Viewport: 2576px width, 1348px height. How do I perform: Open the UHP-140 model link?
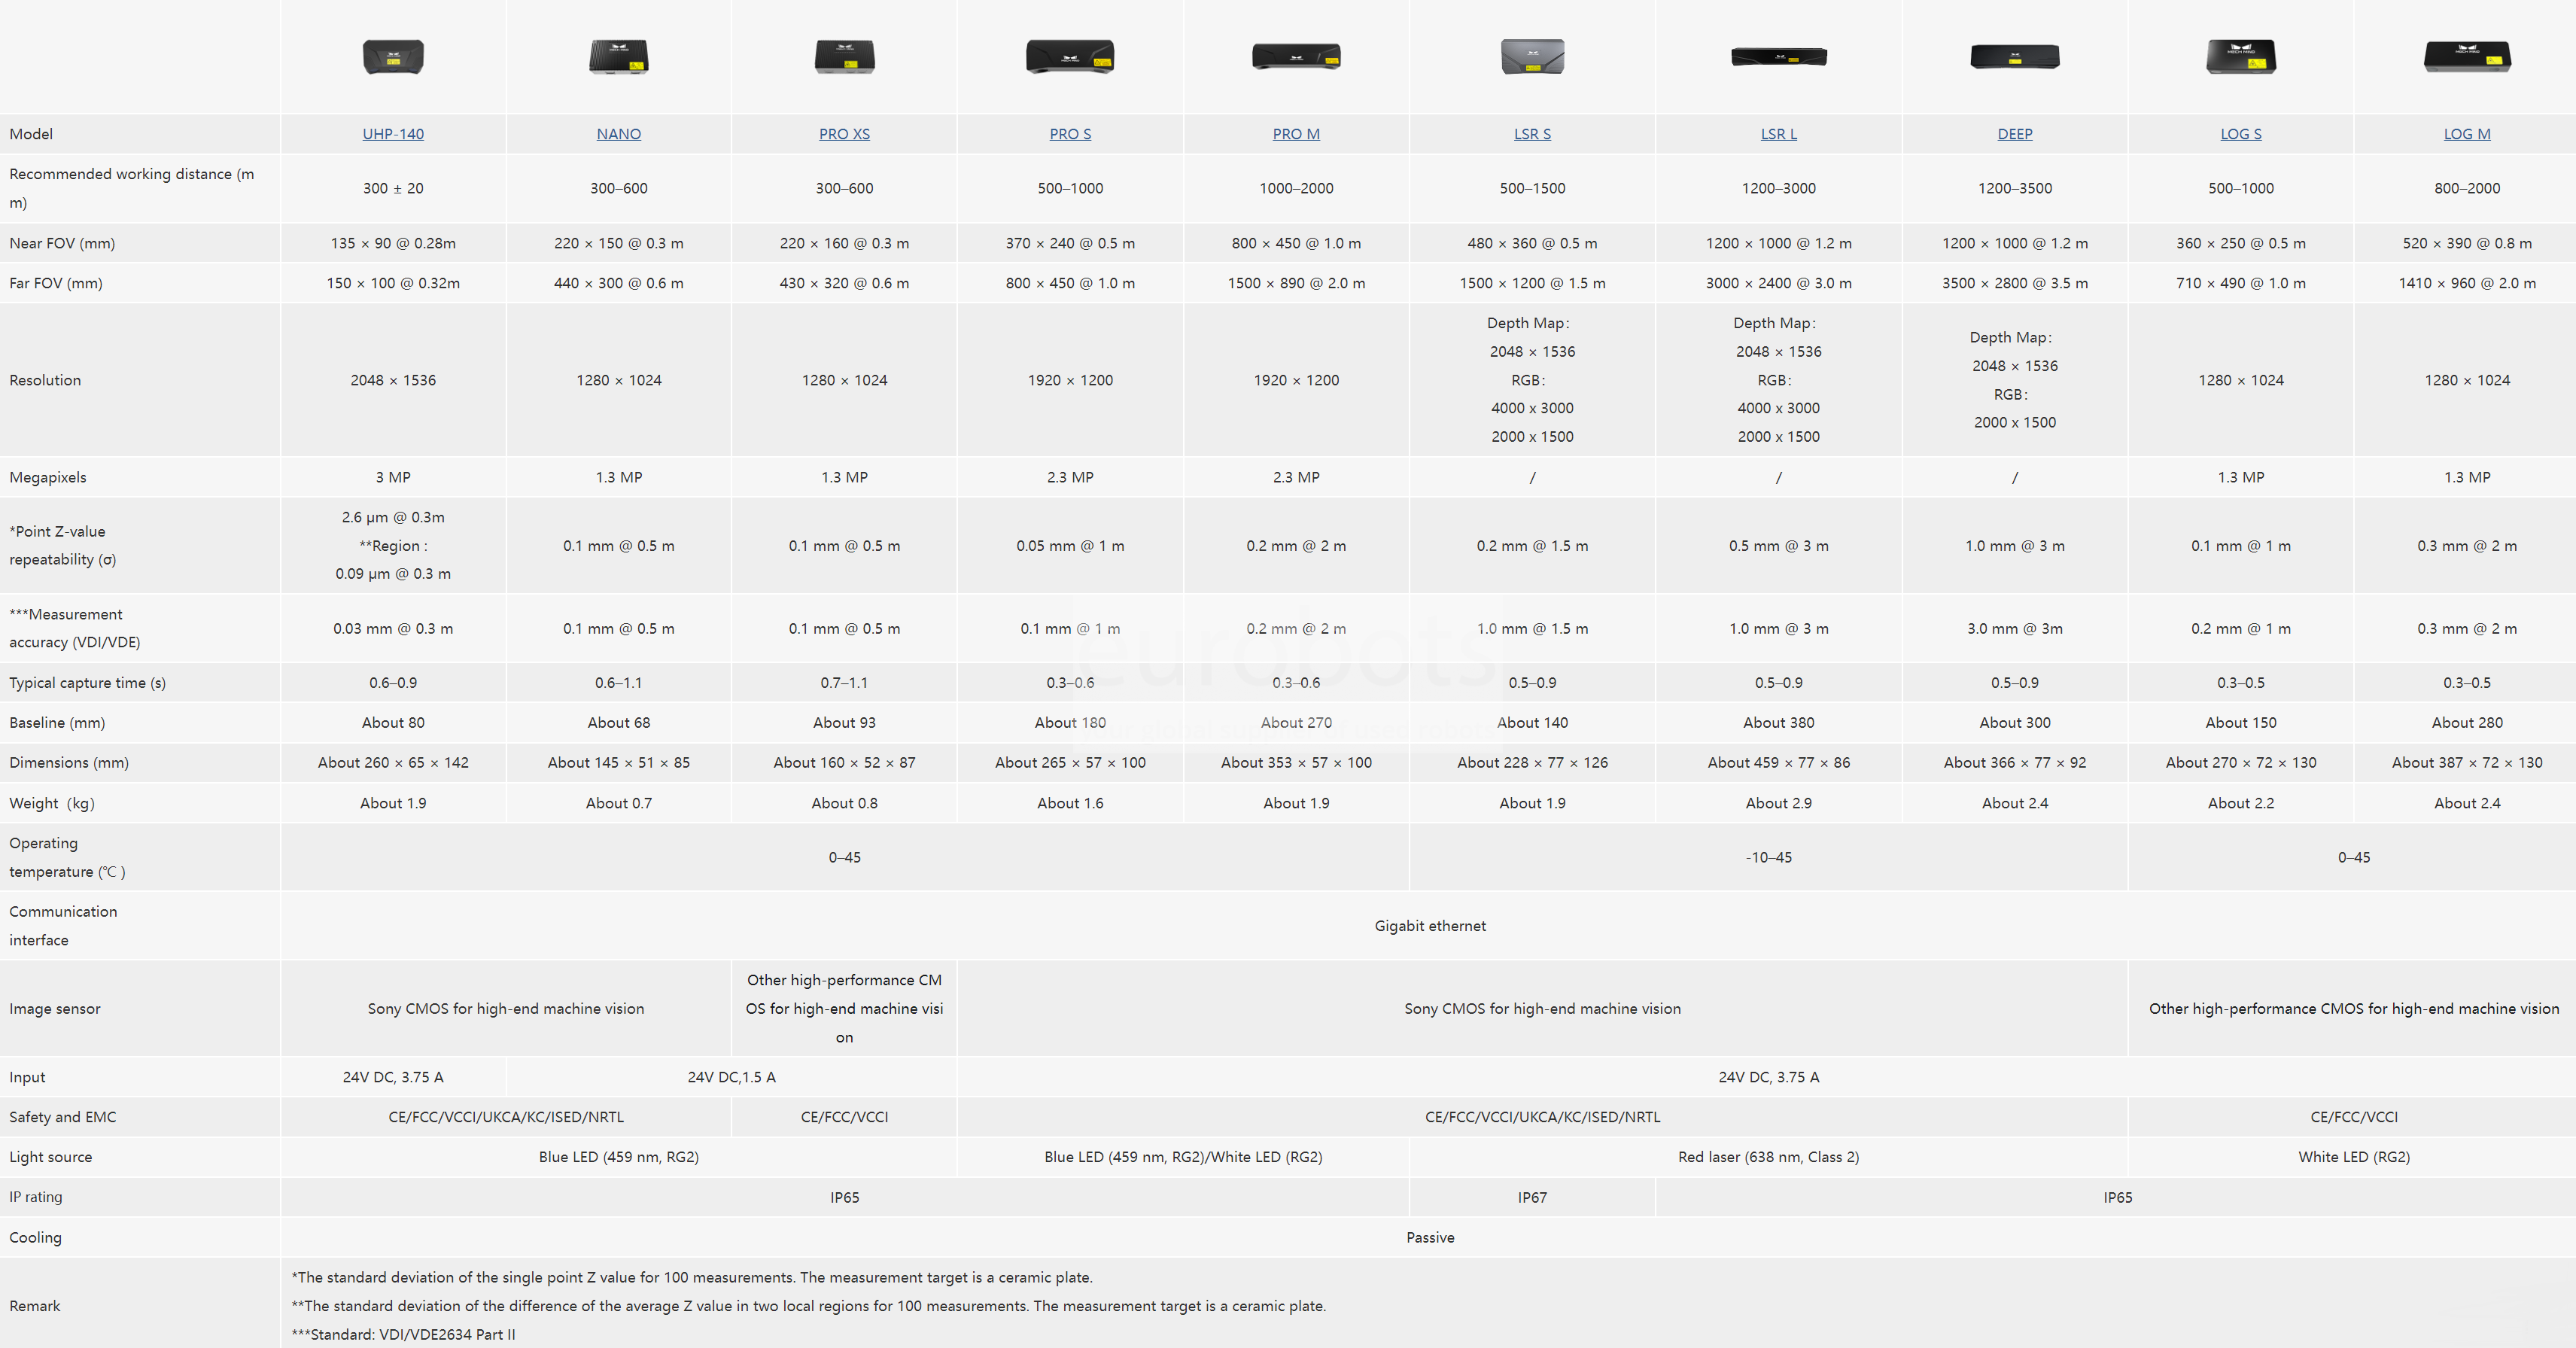pyautogui.click(x=393, y=134)
